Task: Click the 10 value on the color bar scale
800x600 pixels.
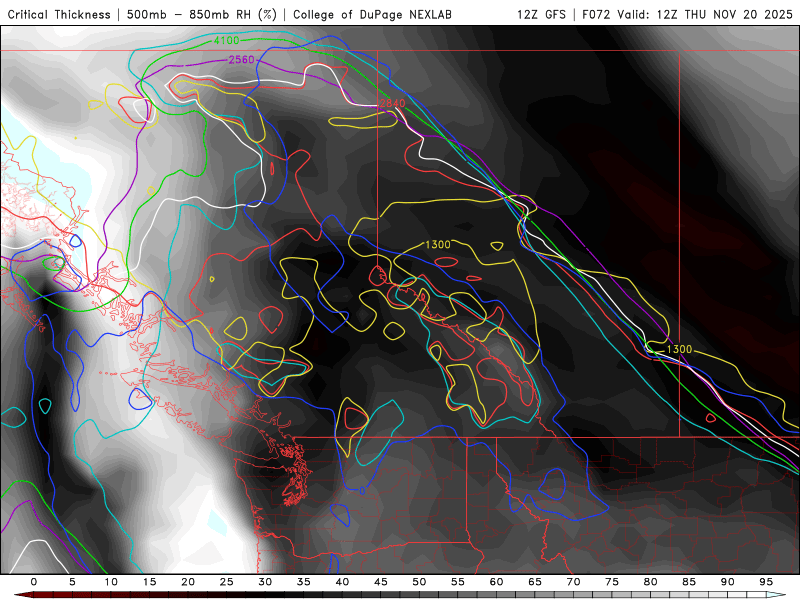Action: point(111,582)
